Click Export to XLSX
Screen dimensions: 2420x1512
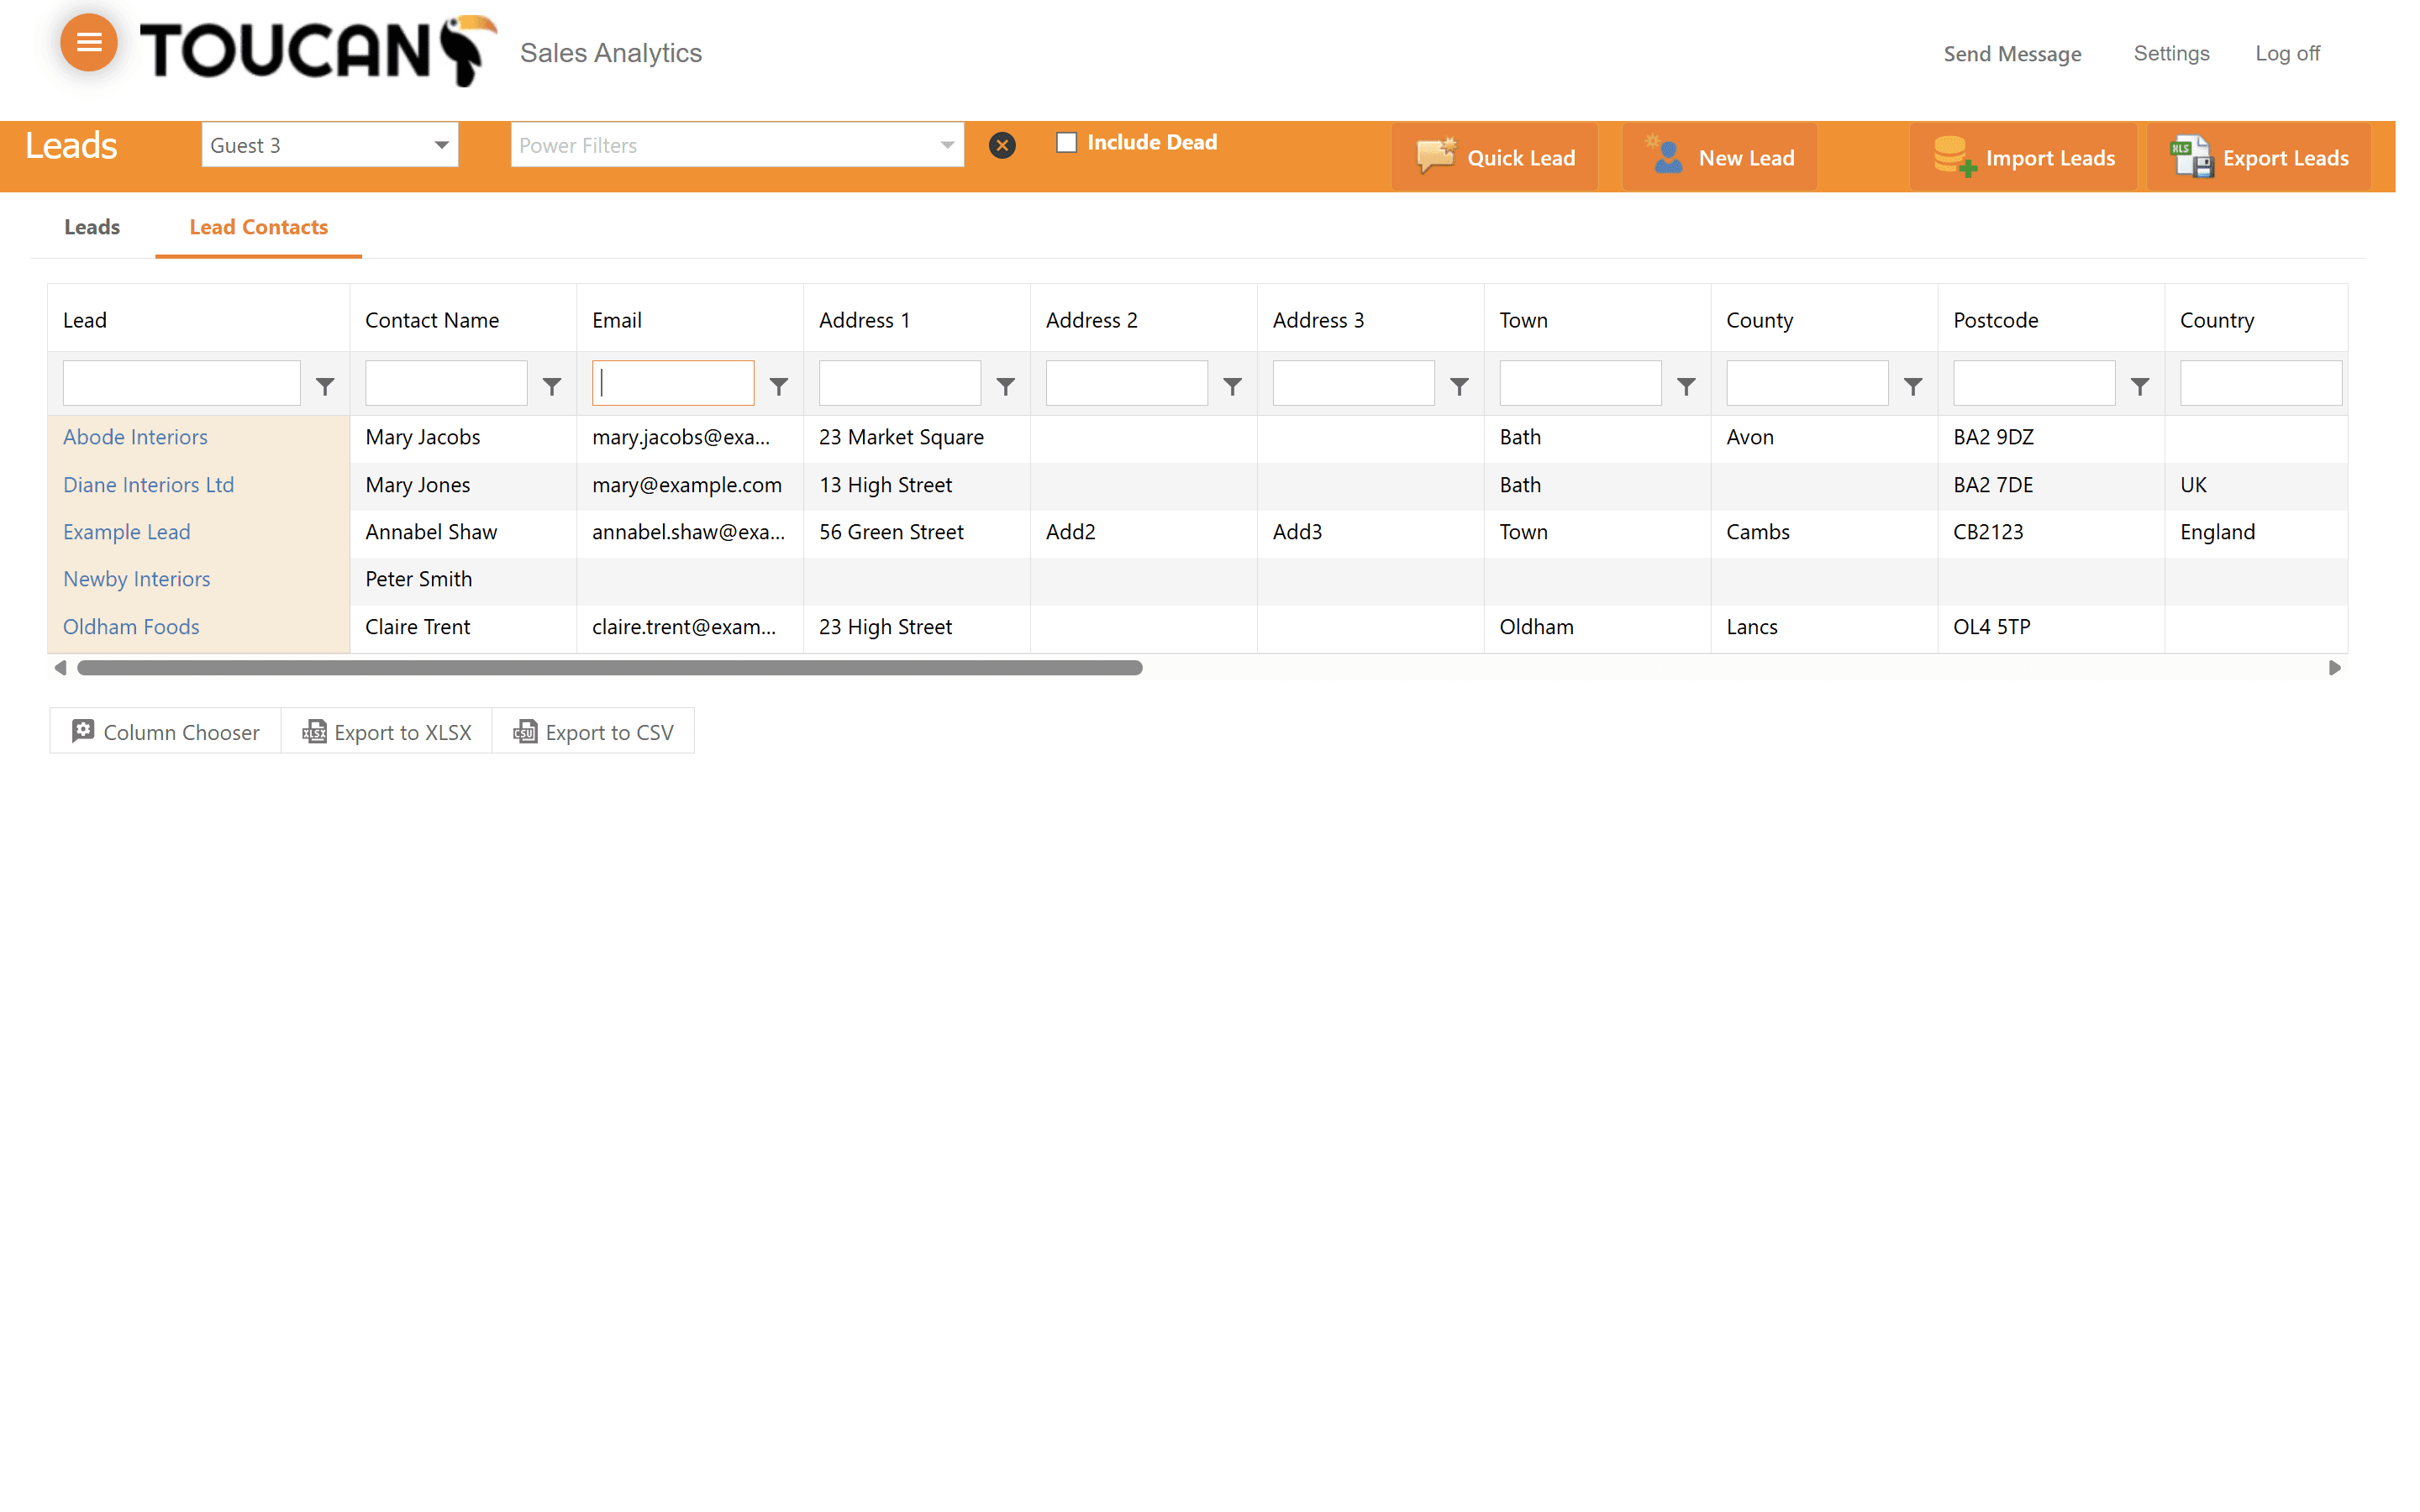[x=387, y=732]
